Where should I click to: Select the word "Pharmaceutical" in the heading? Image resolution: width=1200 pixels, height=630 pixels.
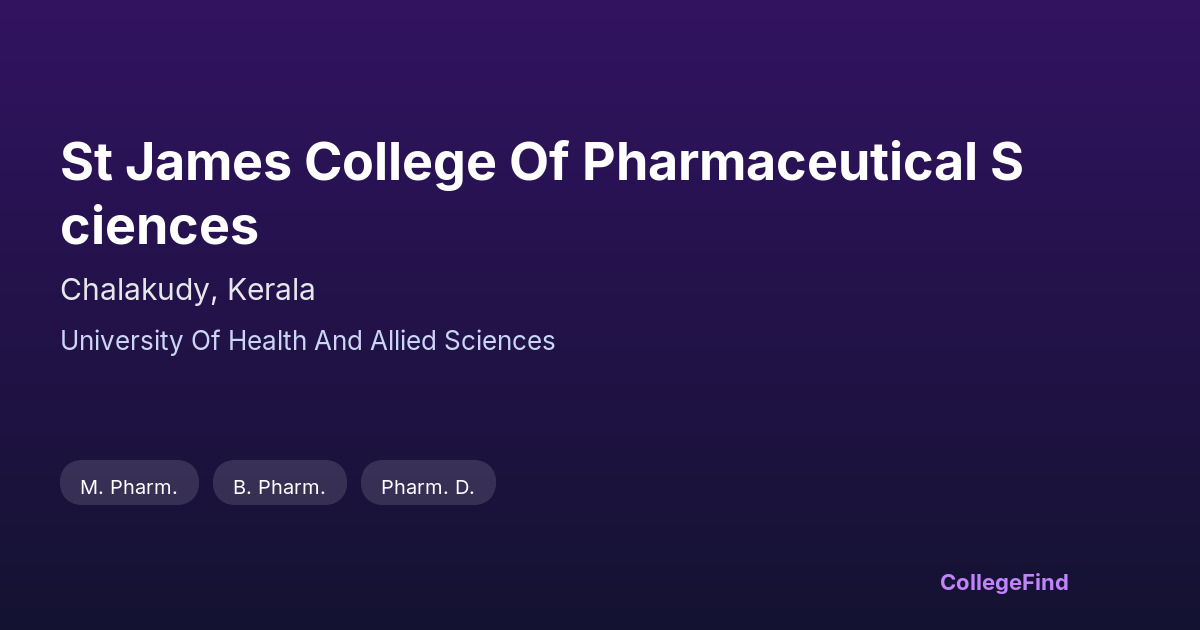[x=778, y=162]
